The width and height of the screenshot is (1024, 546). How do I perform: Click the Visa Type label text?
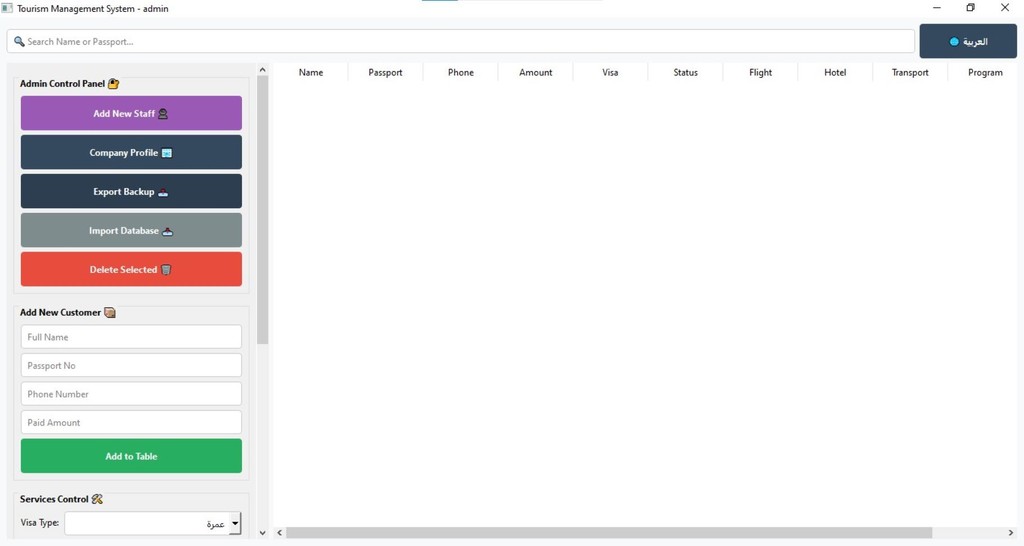pos(39,522)
